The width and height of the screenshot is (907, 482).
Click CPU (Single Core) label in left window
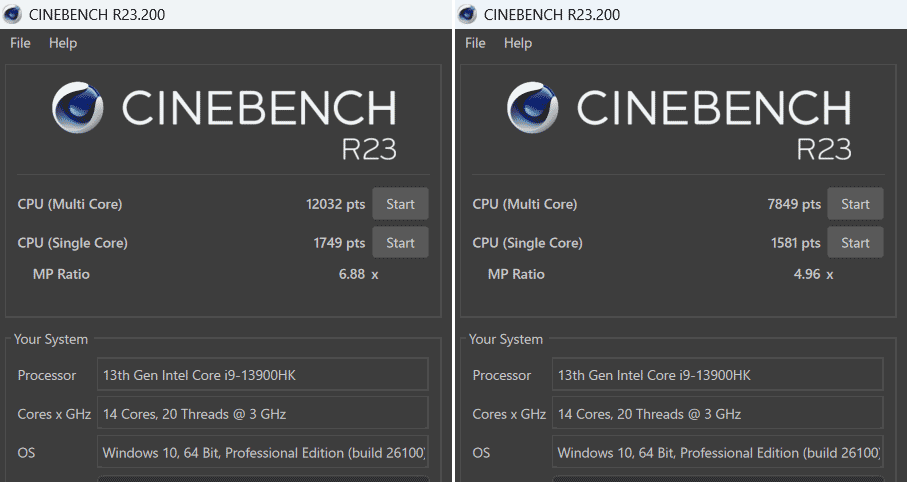pyautogui.click(x=72, y=243)
